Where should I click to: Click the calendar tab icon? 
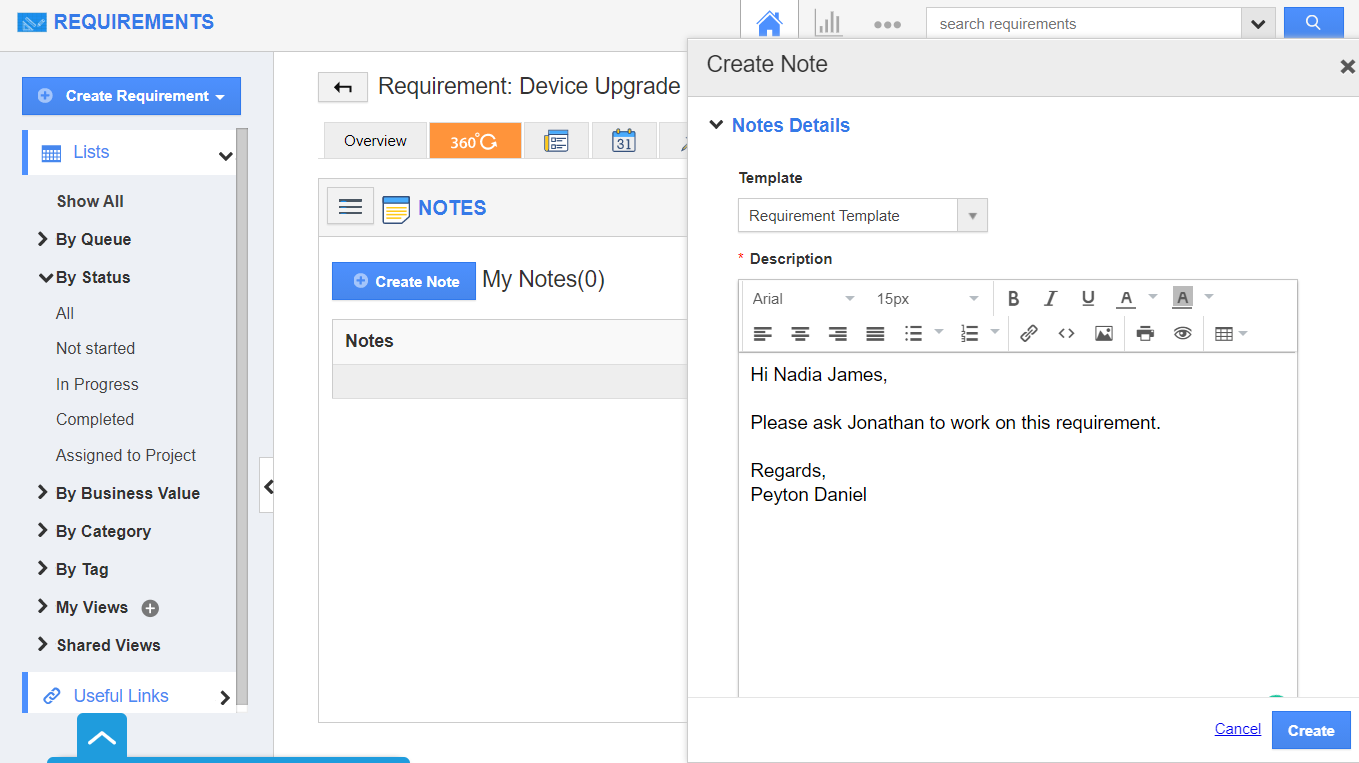pyautogui.click(x=624, y=141)
